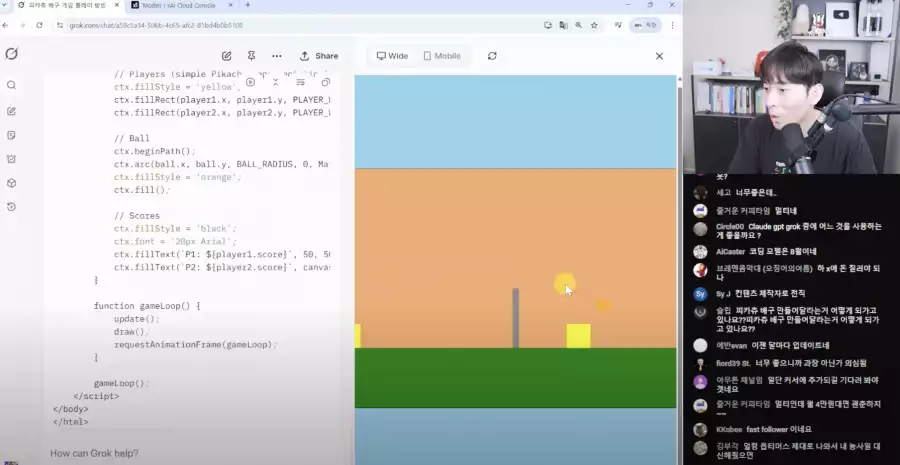Click the edit chat icon beside the pin

point(227,56)
